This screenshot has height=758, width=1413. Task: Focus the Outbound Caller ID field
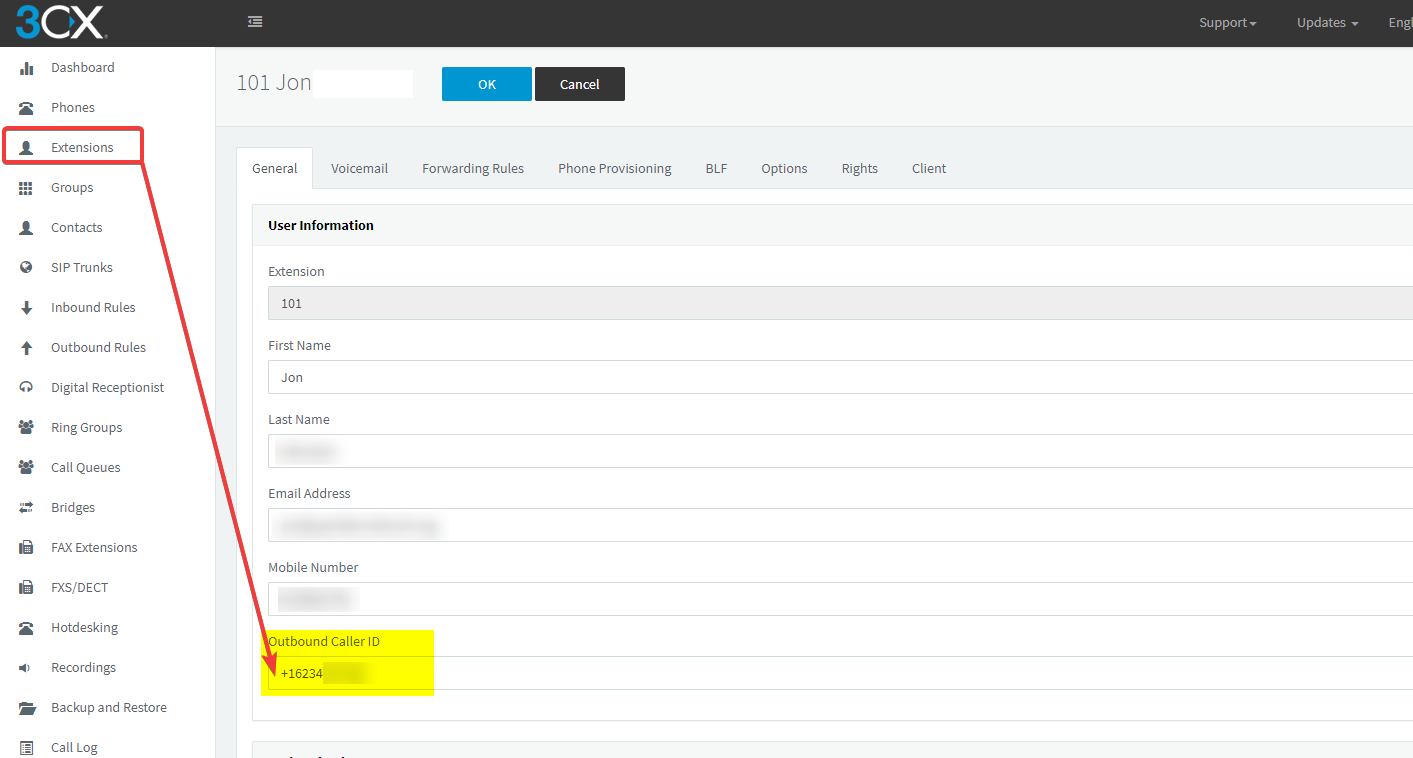point(840,673)
